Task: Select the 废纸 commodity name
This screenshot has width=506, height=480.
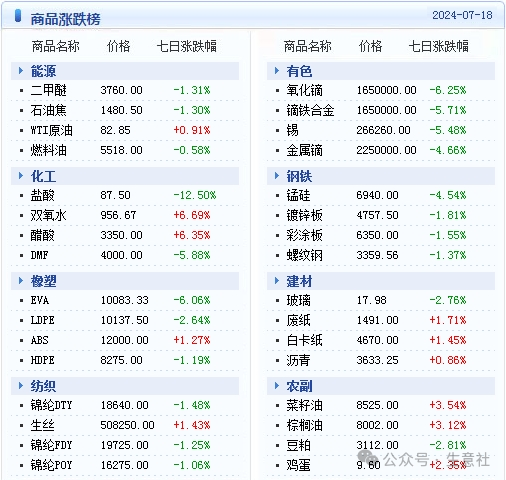Action: [298, 320]
